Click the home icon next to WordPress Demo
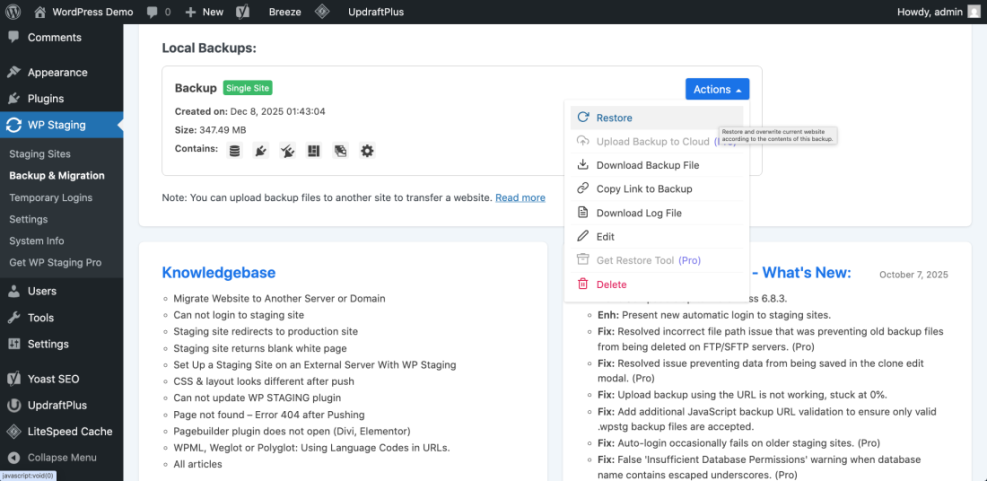The image size is (987, 481). click(x=40, y=12)
